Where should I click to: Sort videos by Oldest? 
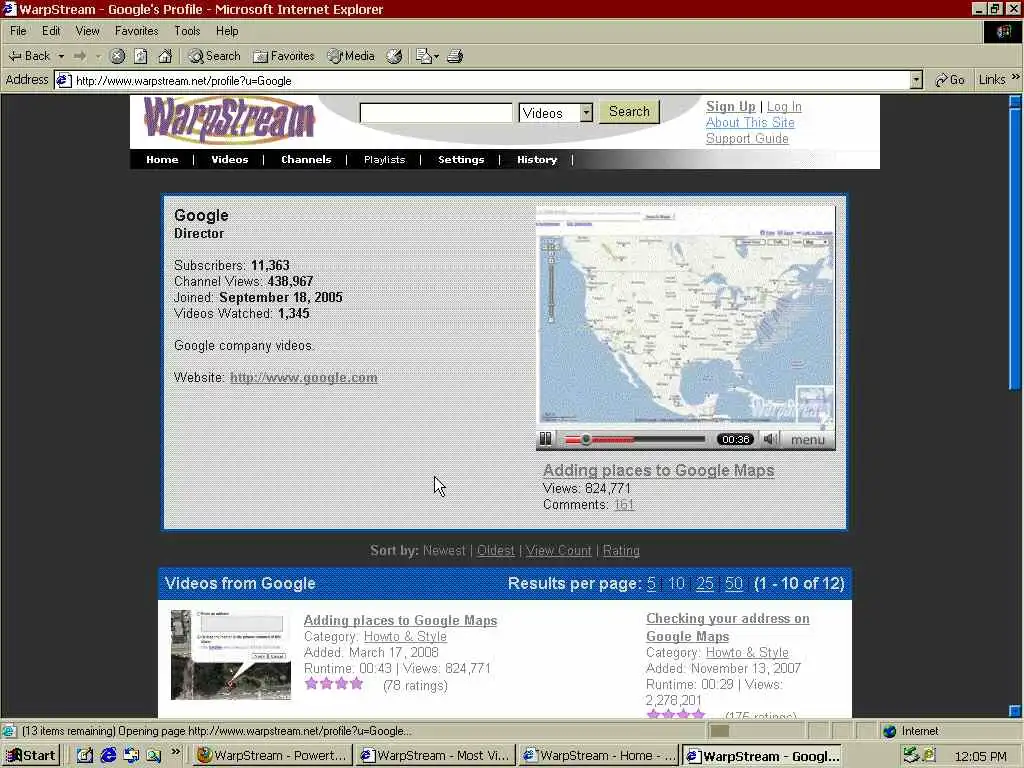click(x=496, y=551)
